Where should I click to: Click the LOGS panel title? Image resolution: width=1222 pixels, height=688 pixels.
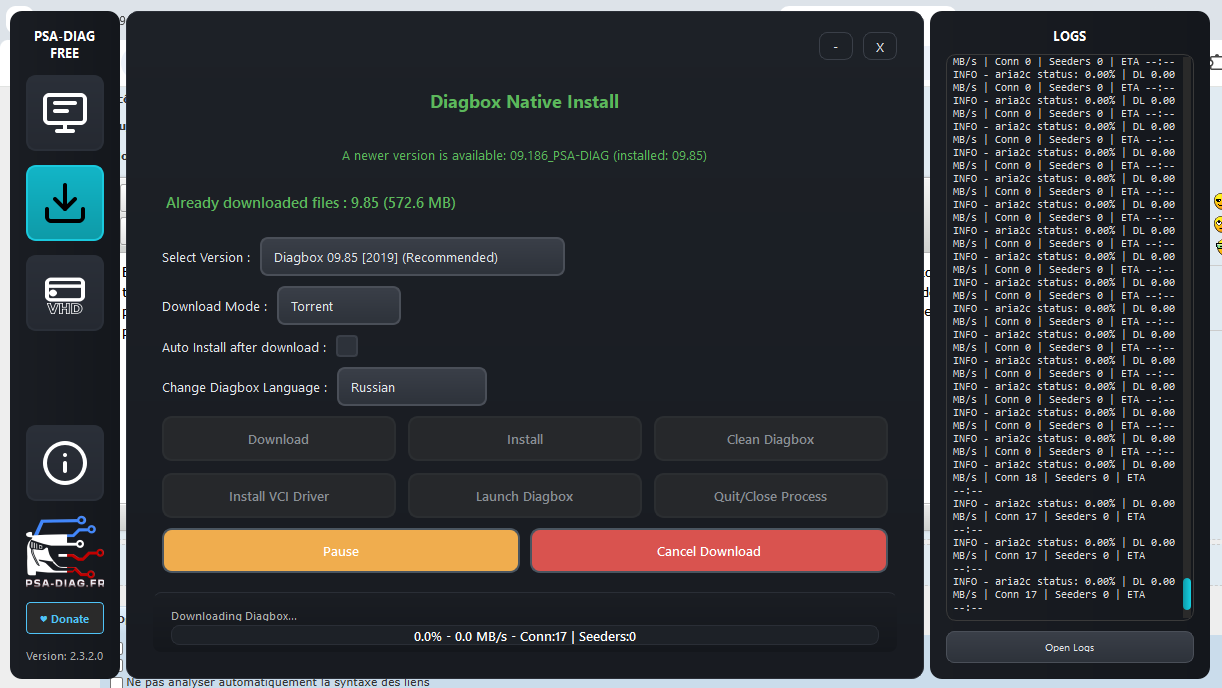[1070, 36]
